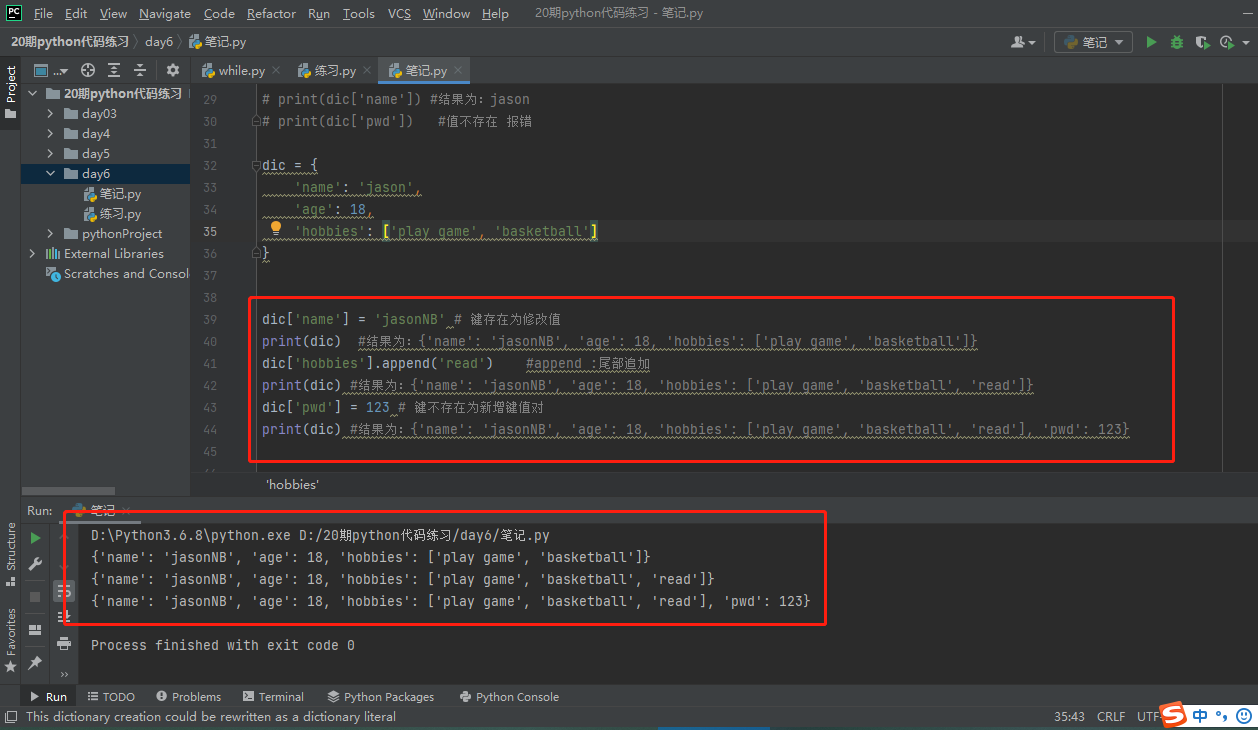Expand the day4 folder
1258x730 pixels.
point(50,133)
